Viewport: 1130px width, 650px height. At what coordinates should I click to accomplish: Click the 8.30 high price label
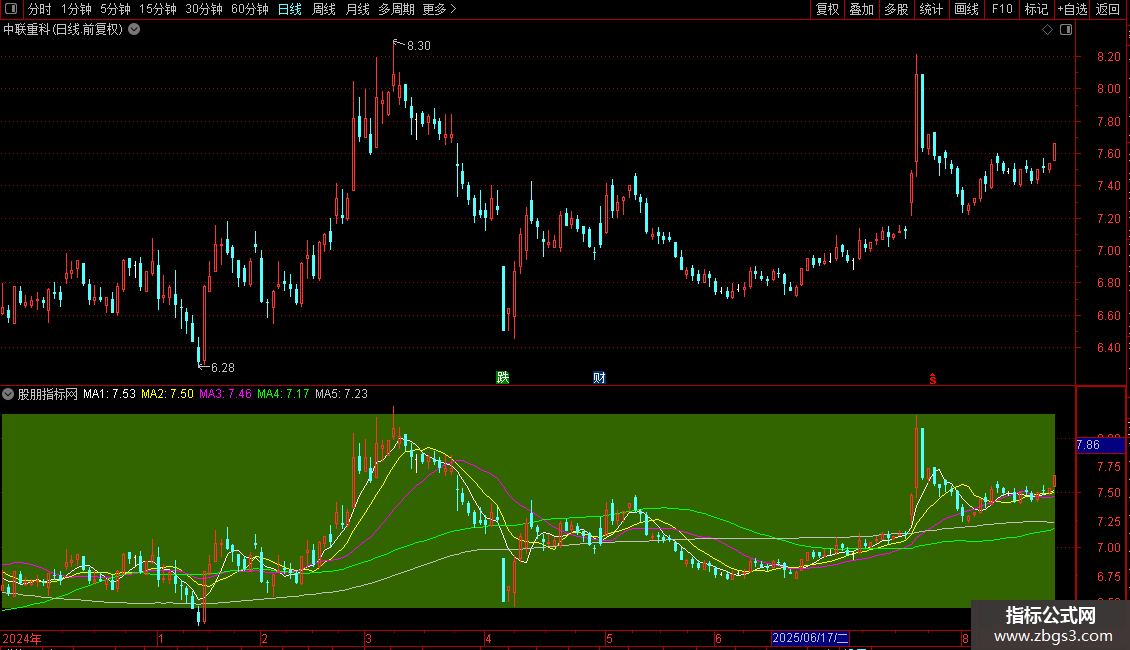419,45
